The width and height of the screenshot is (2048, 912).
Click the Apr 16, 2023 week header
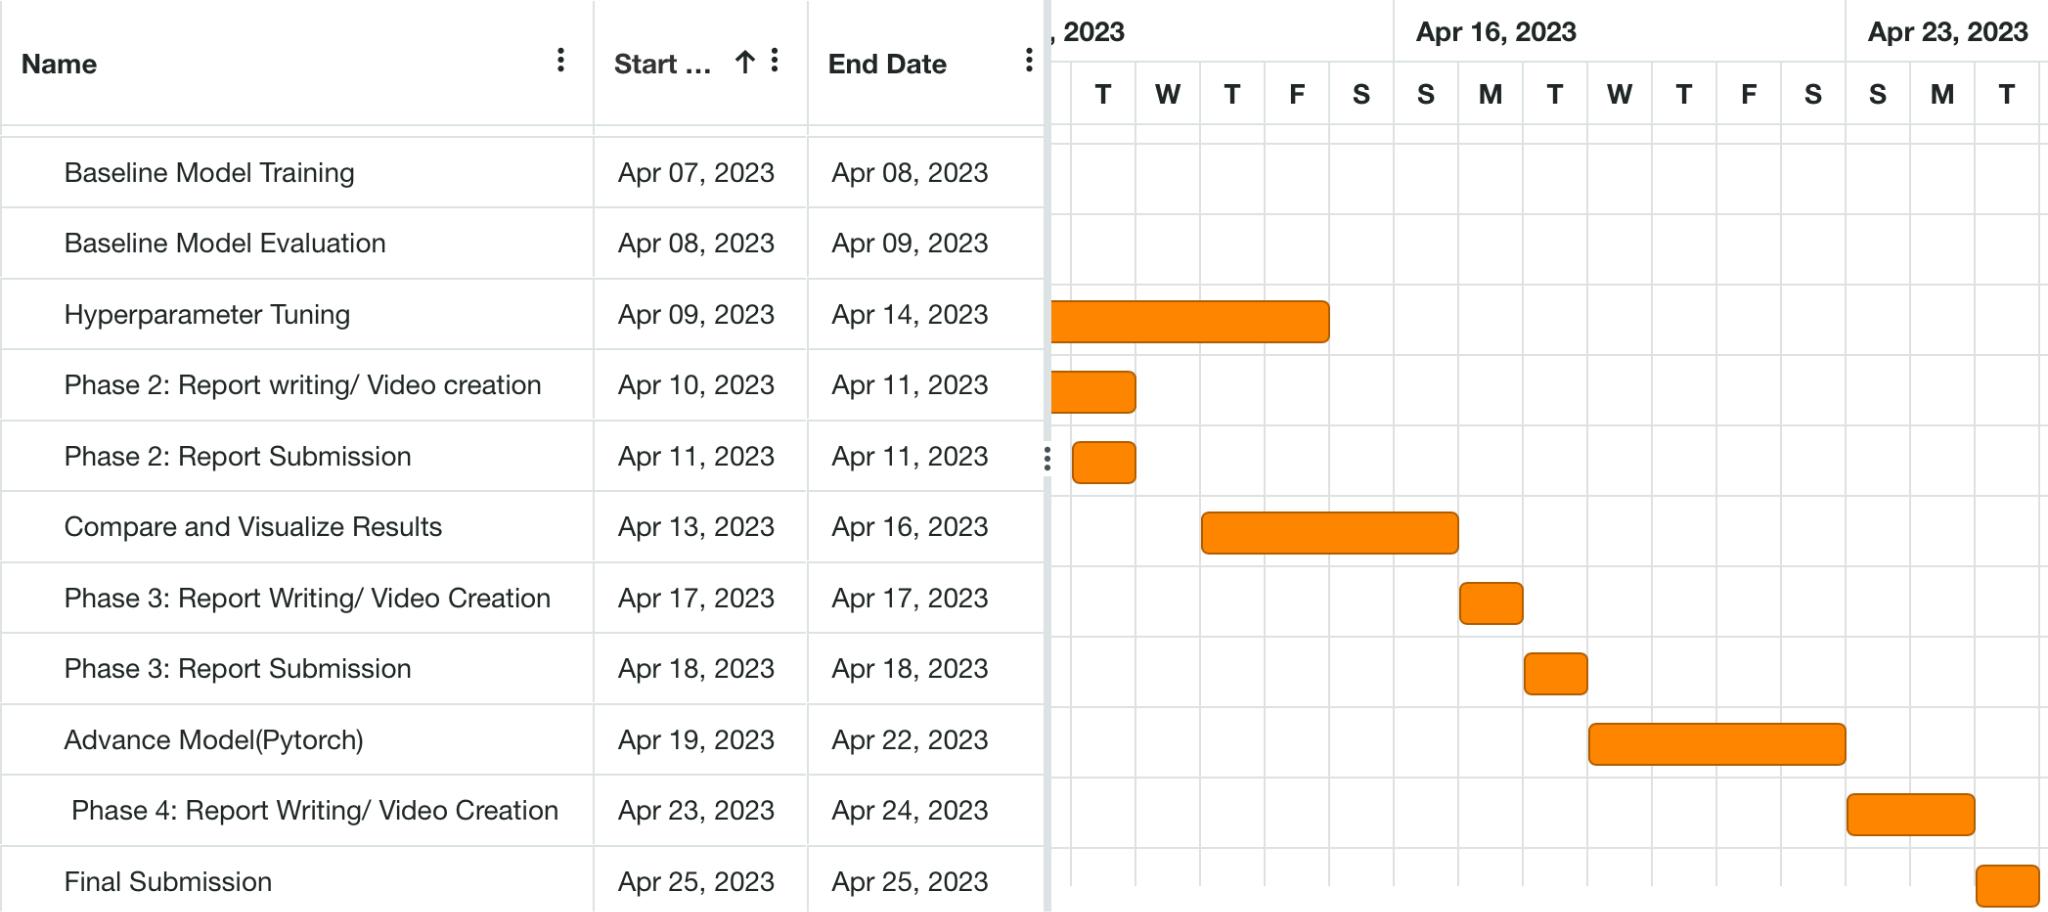pos(1496,31)
